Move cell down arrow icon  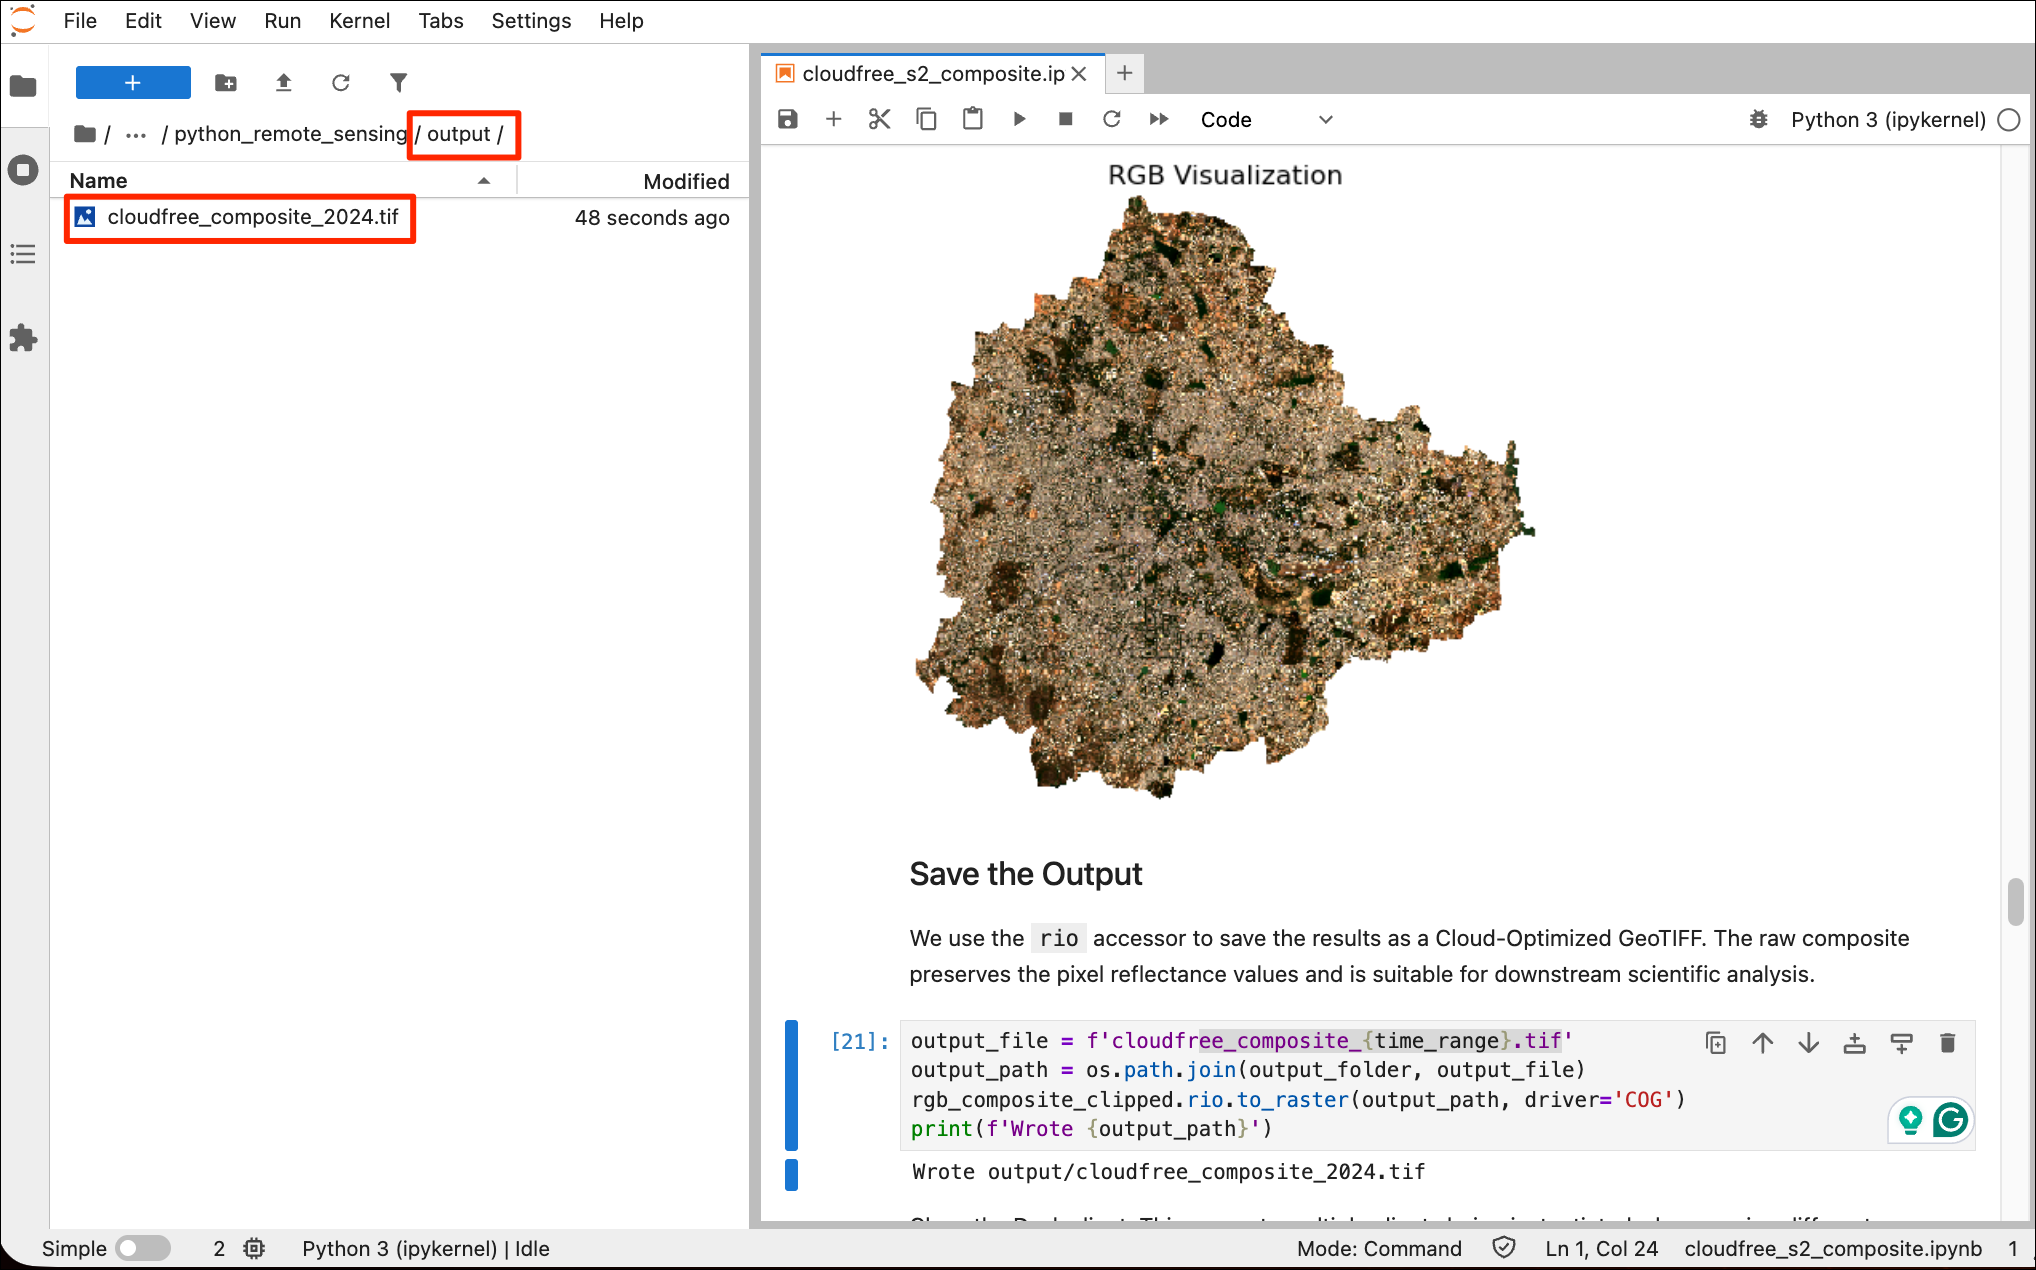coord(1809,1043)
